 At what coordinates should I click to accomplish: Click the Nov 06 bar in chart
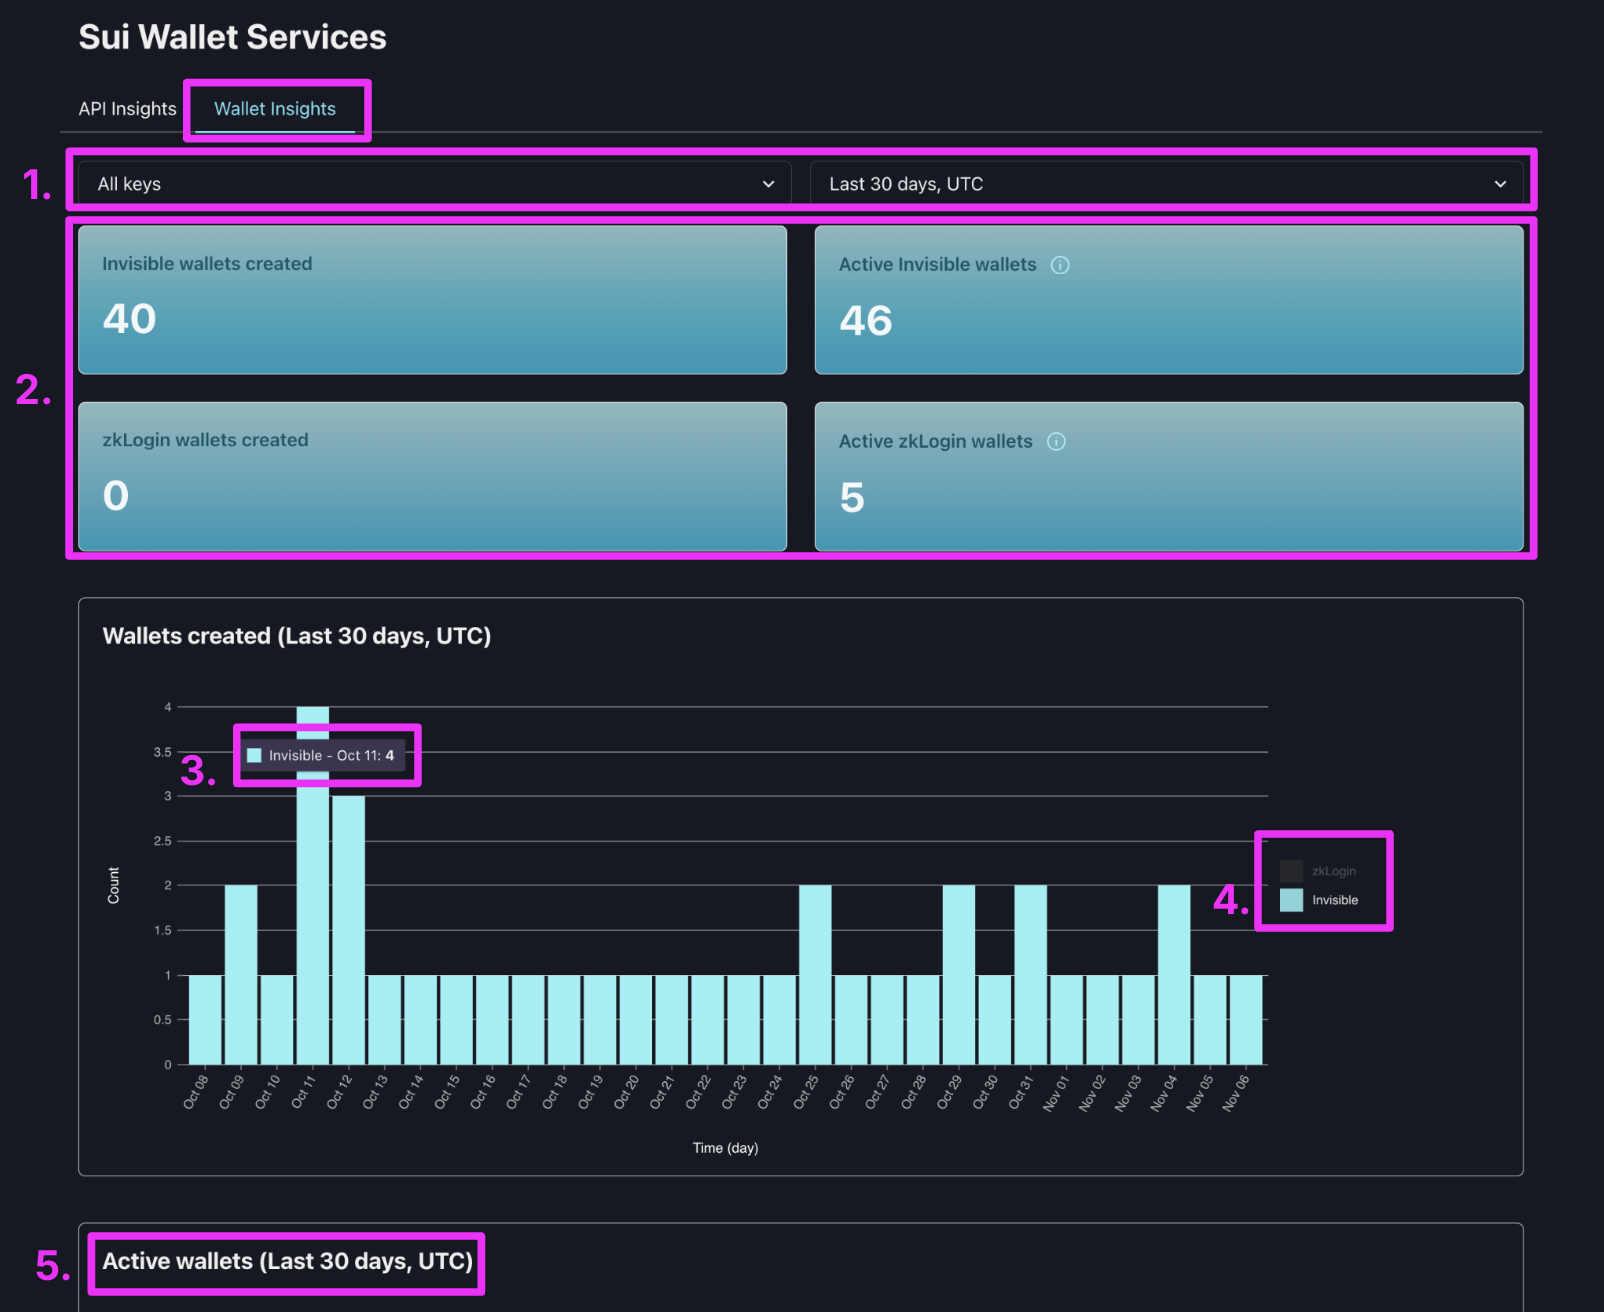(1246, 1020)
